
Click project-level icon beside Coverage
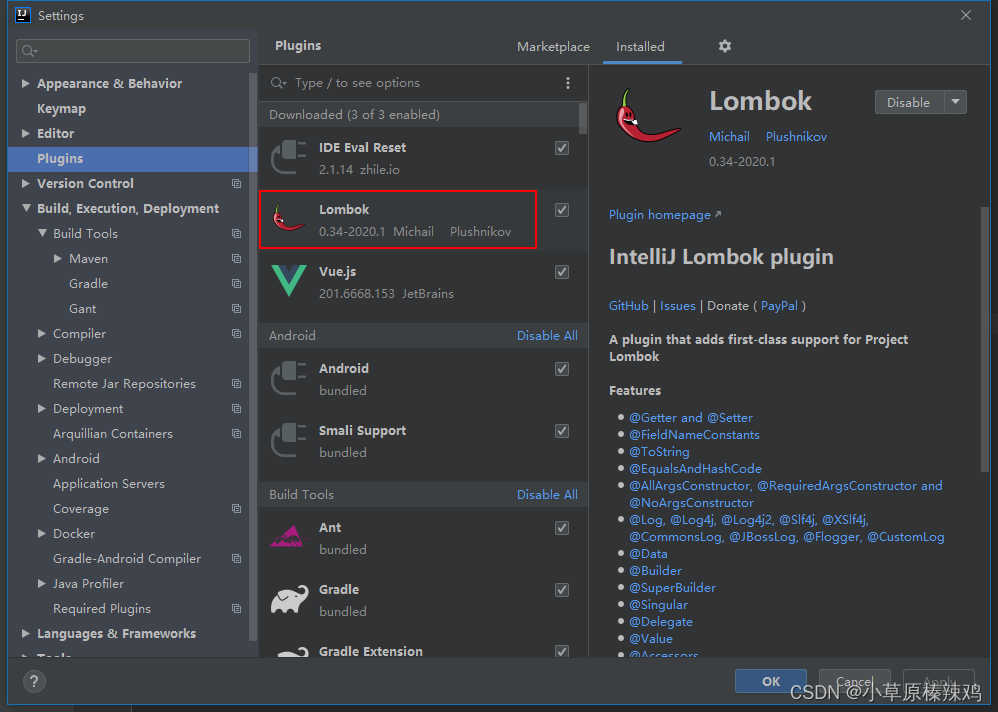pos(236,508)
